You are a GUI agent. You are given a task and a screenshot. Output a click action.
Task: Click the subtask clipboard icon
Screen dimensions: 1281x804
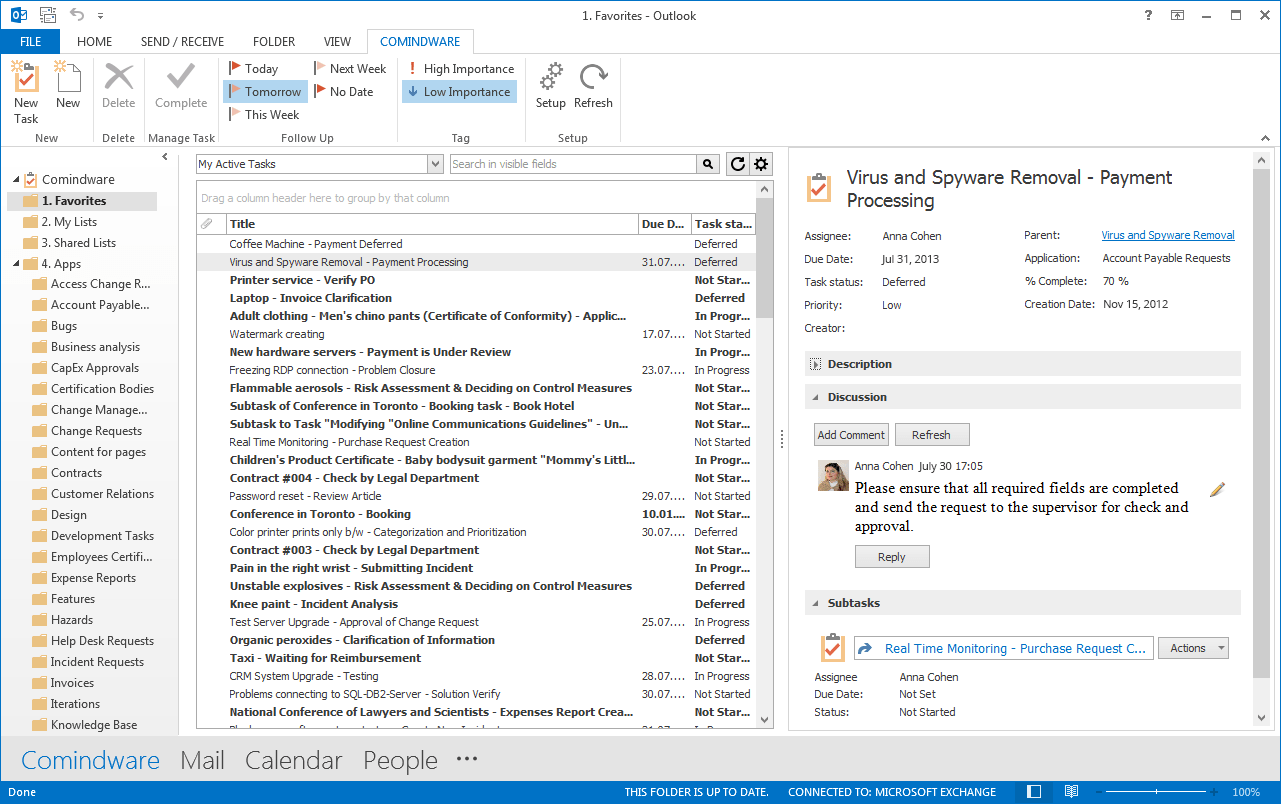tap(833, 648)
